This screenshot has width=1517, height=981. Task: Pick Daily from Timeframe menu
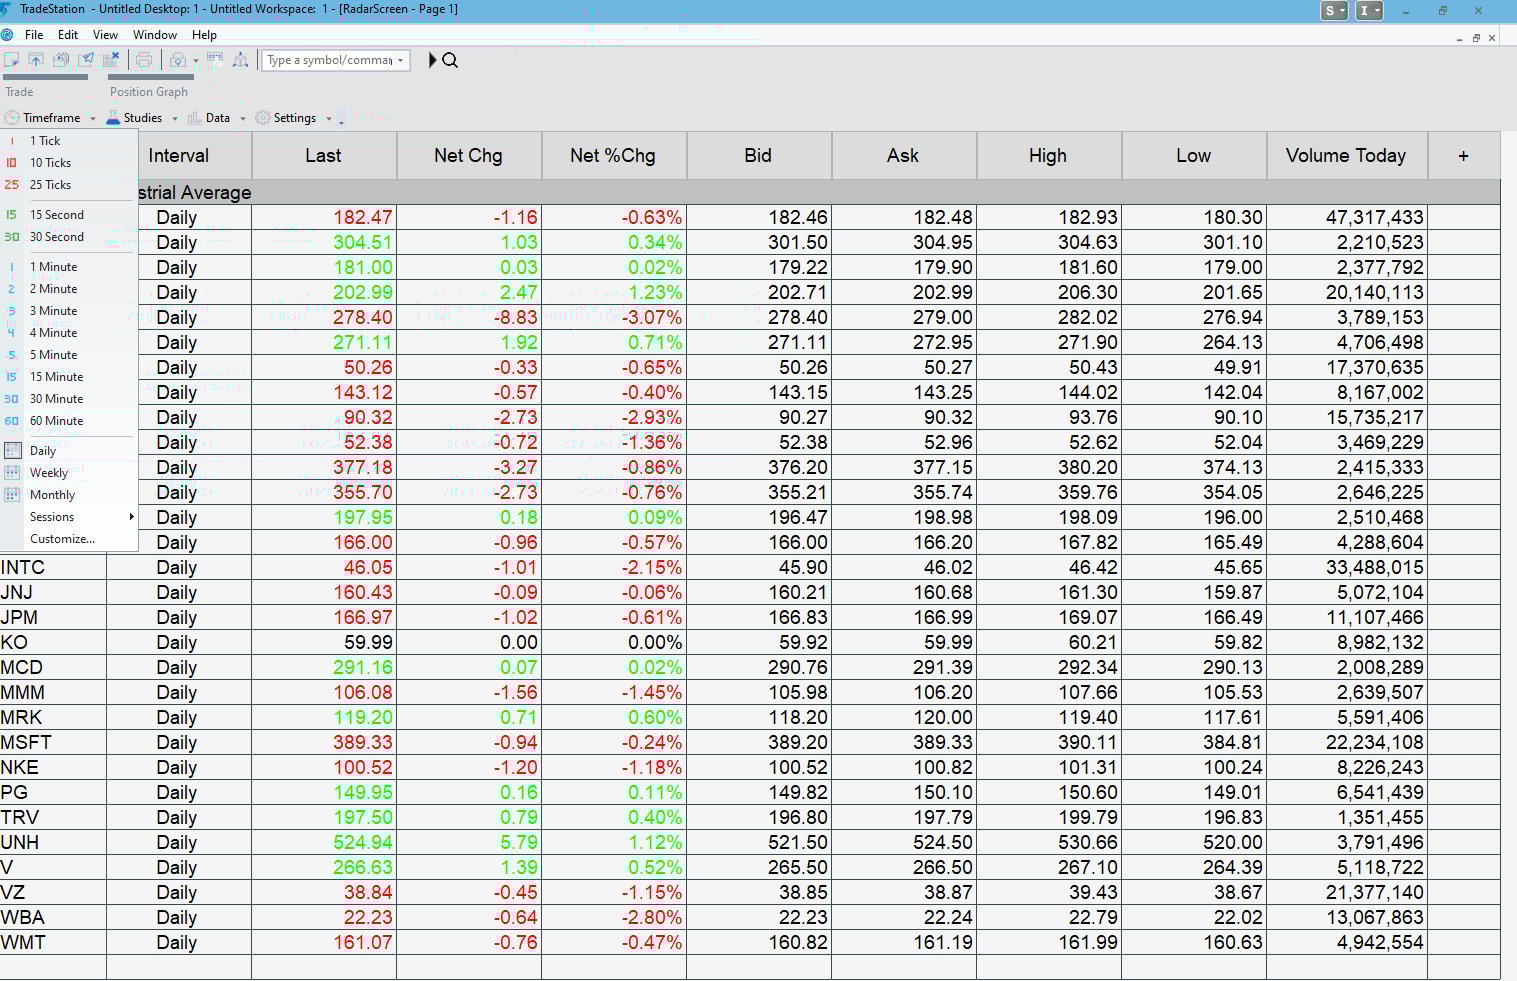(x=67, y=451)
